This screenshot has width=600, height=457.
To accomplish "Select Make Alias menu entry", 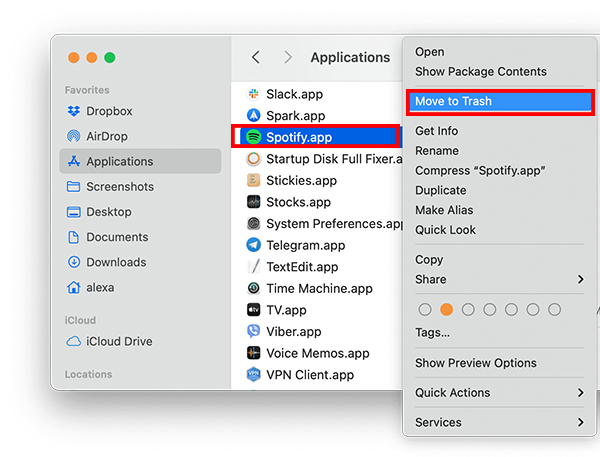I will pos(444,210).
